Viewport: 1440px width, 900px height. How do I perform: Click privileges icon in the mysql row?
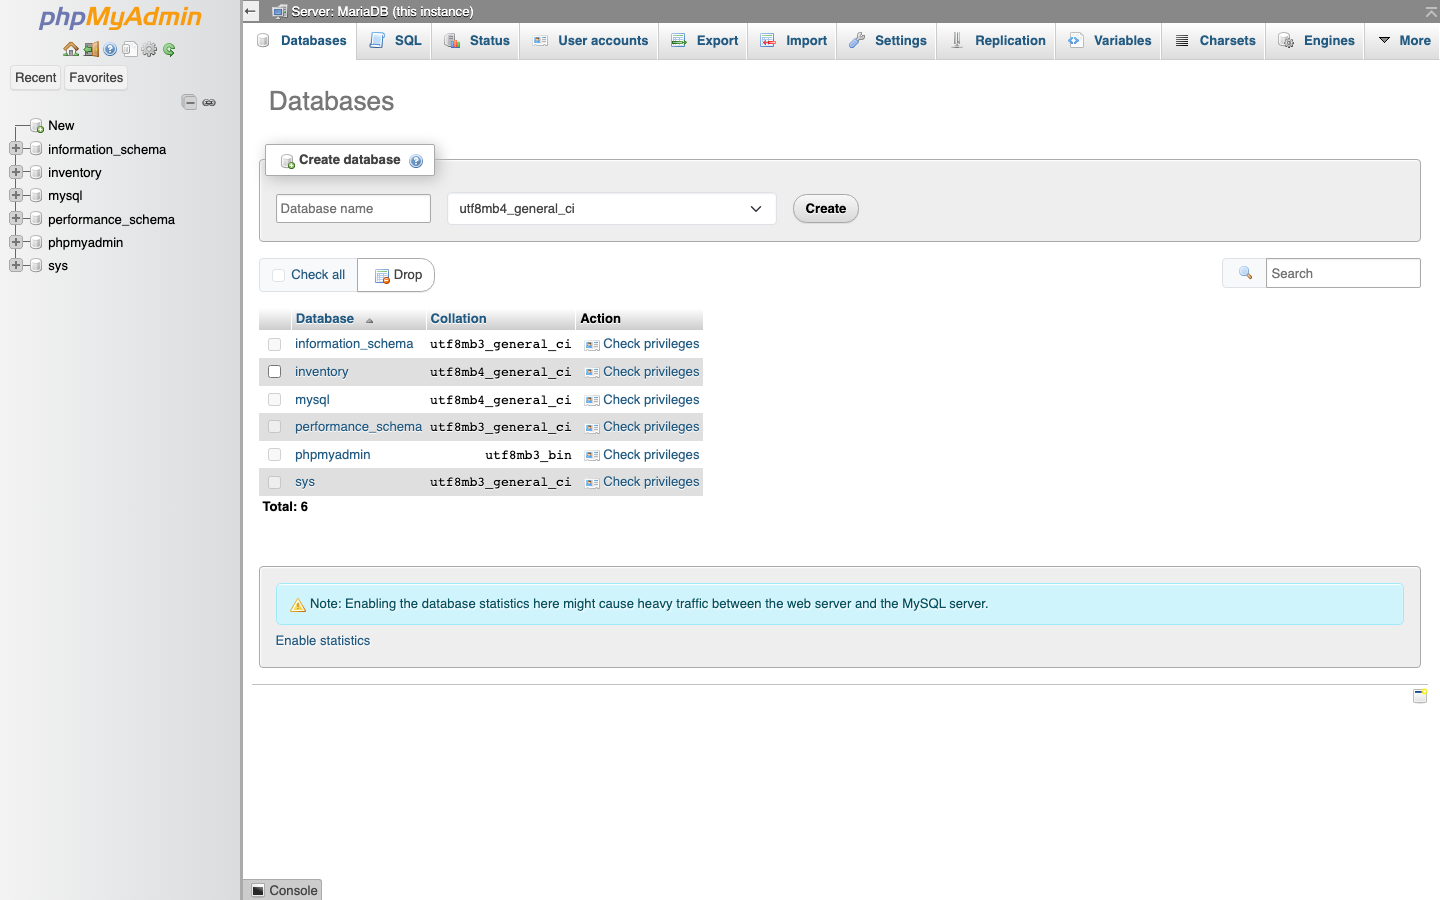592,400
